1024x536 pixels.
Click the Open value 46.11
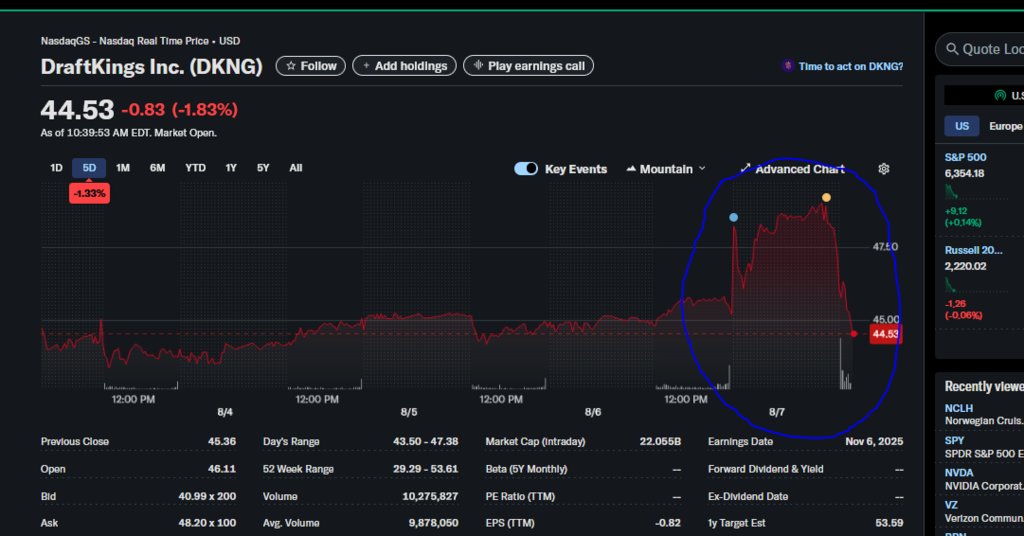[x=223, y=469]
